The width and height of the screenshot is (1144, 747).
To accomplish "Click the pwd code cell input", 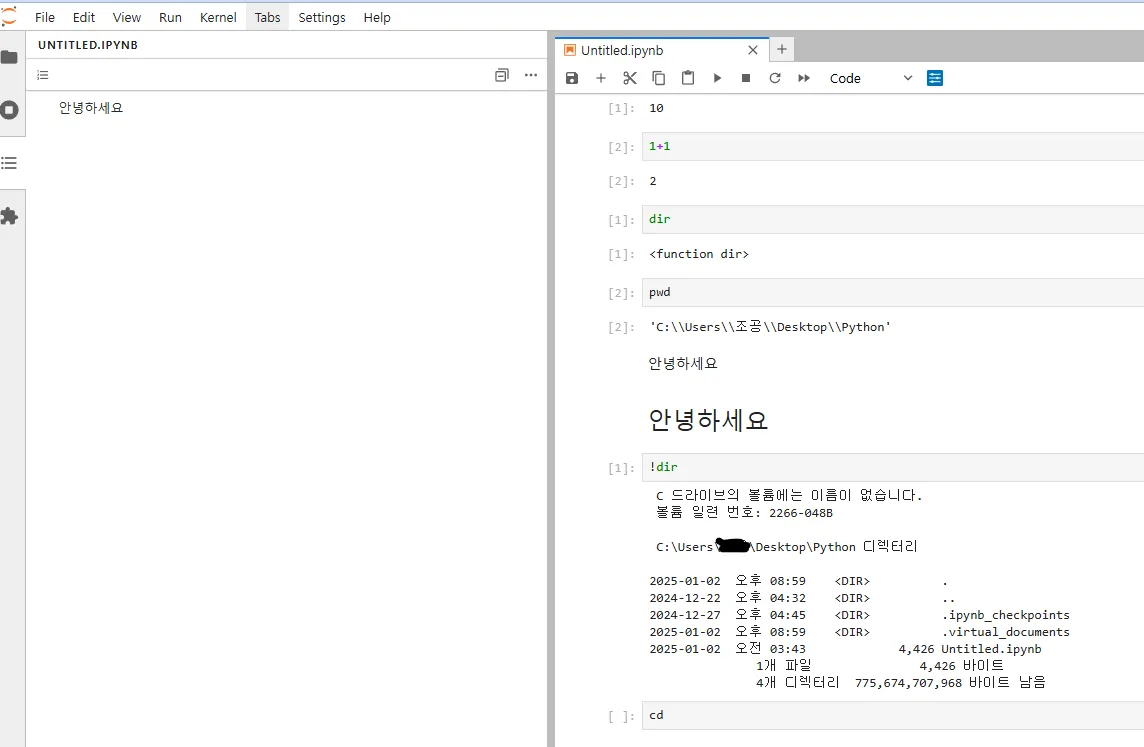I will [893, 293].
